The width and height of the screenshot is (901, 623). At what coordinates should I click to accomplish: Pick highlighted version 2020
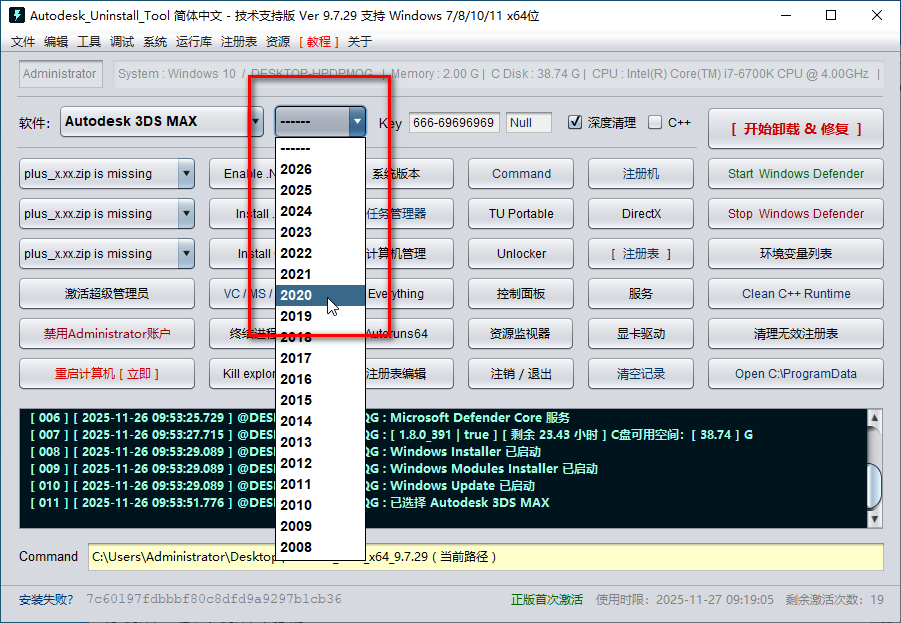(x=320, y=295)
